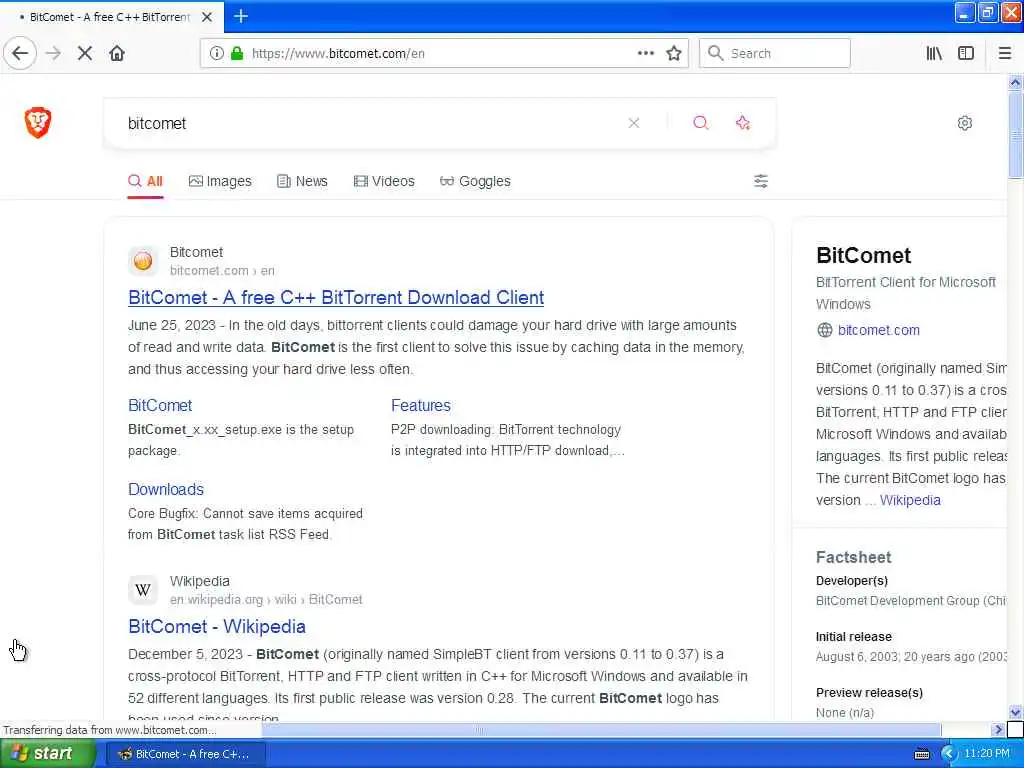Click horizontal scrollbar right arrow

click(998, 729)
